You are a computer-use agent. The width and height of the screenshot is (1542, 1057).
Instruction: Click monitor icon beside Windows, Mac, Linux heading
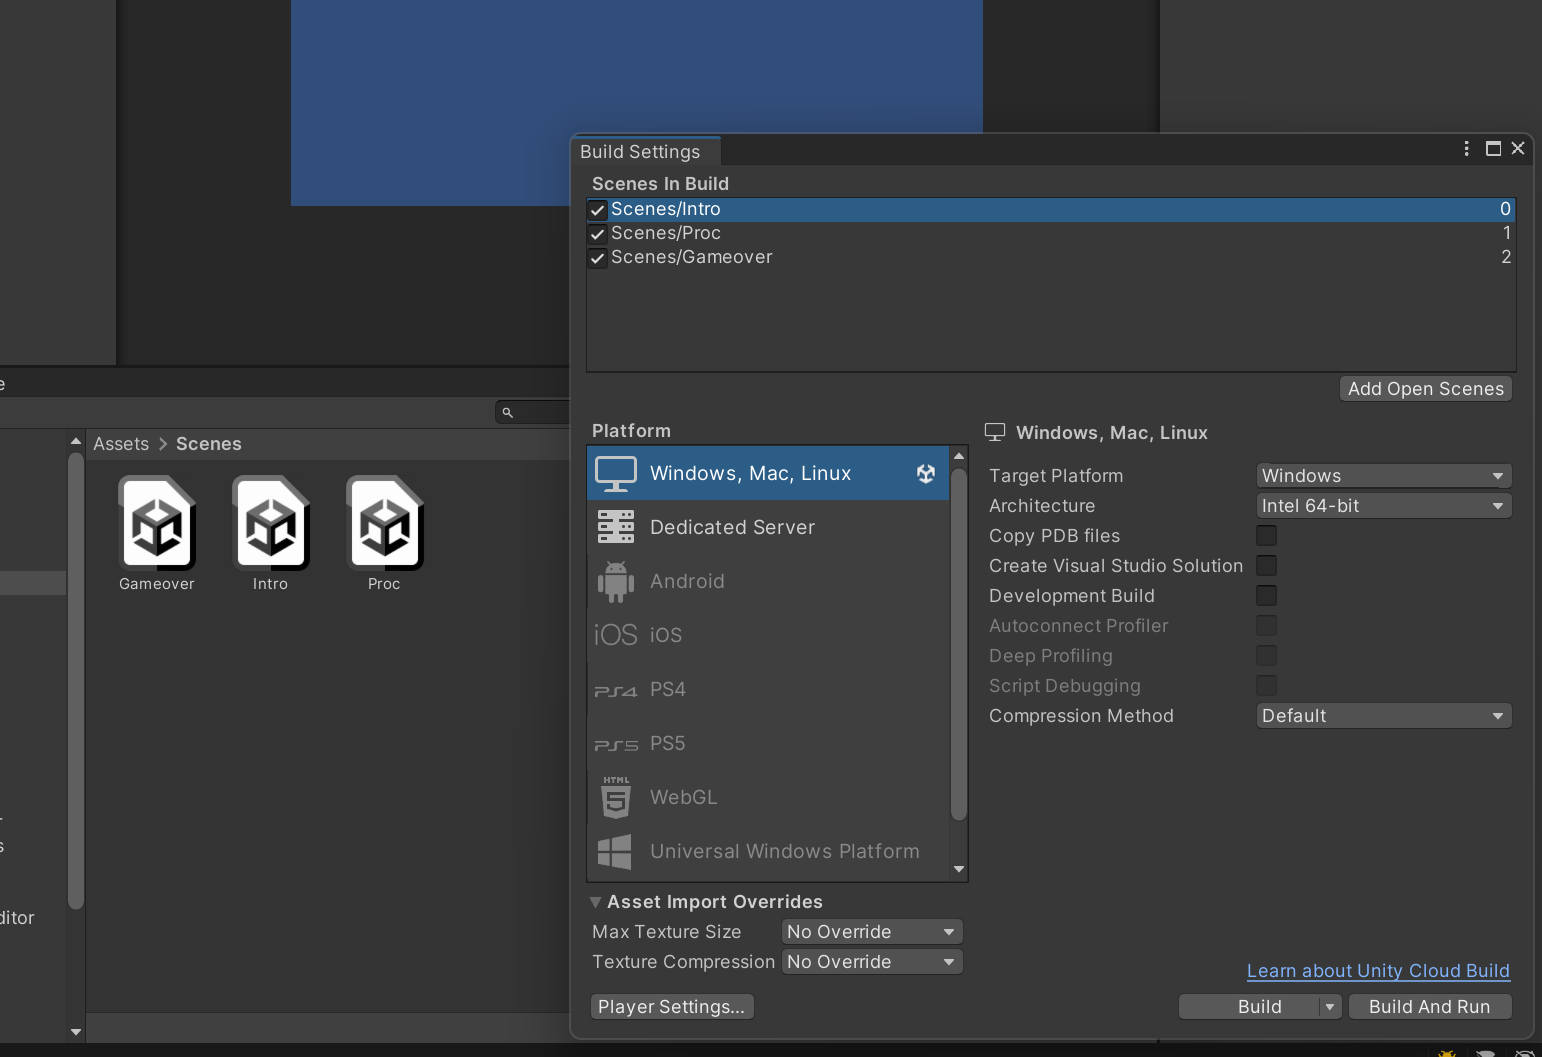[995, 432]
